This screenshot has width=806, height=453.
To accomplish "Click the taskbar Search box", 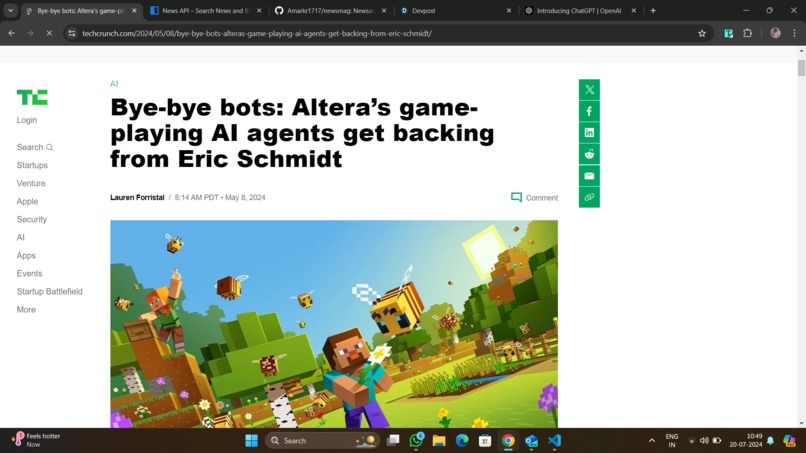I will click(x=322, y=440).
